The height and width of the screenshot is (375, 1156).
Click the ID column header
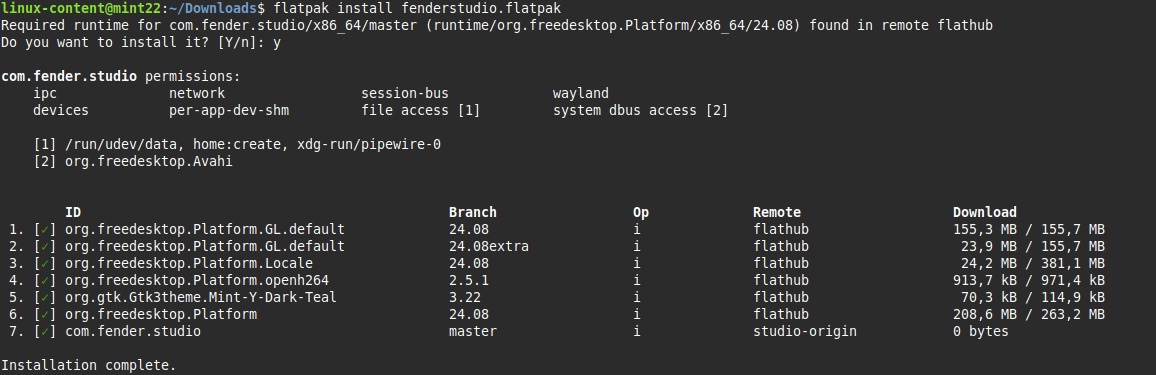coord(73,212)
